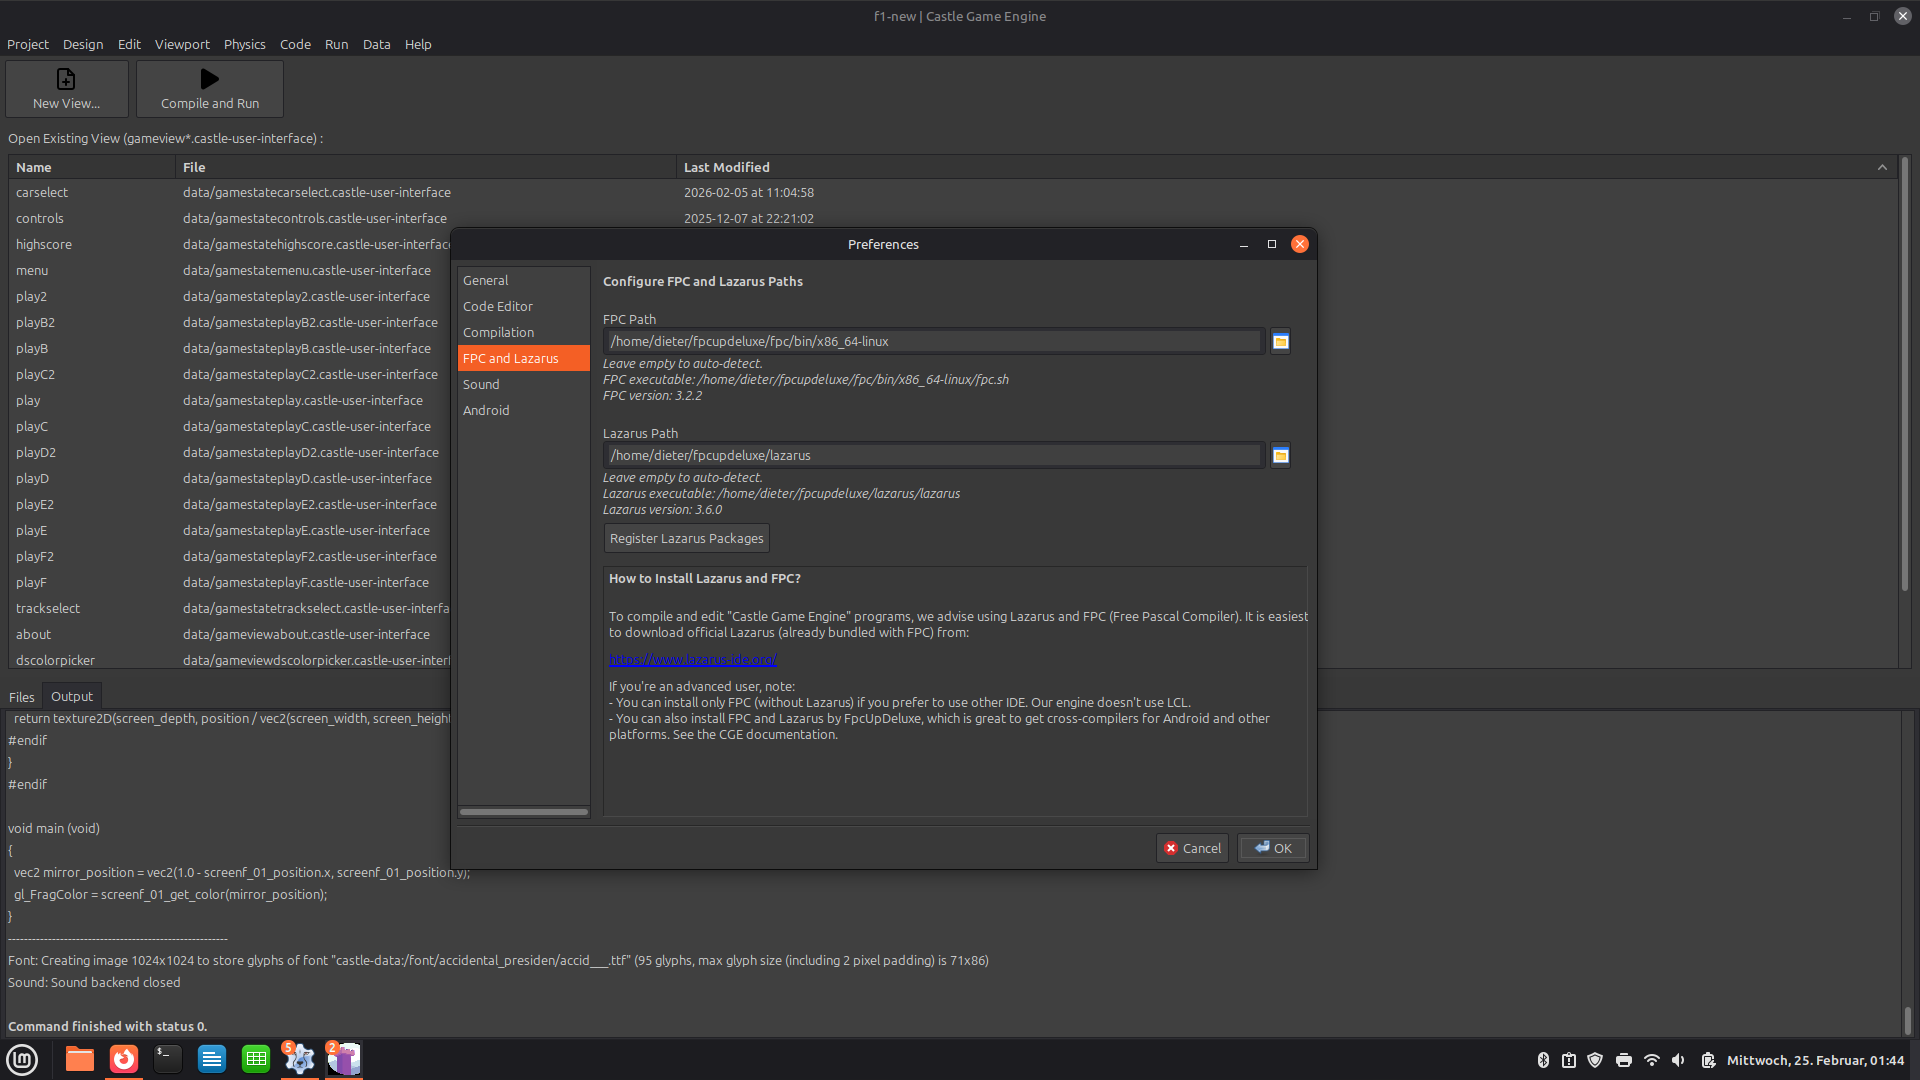Screen dimensions: 1920x1080
Task: Select the Sound preferences page
Action: tap(481, 384)
